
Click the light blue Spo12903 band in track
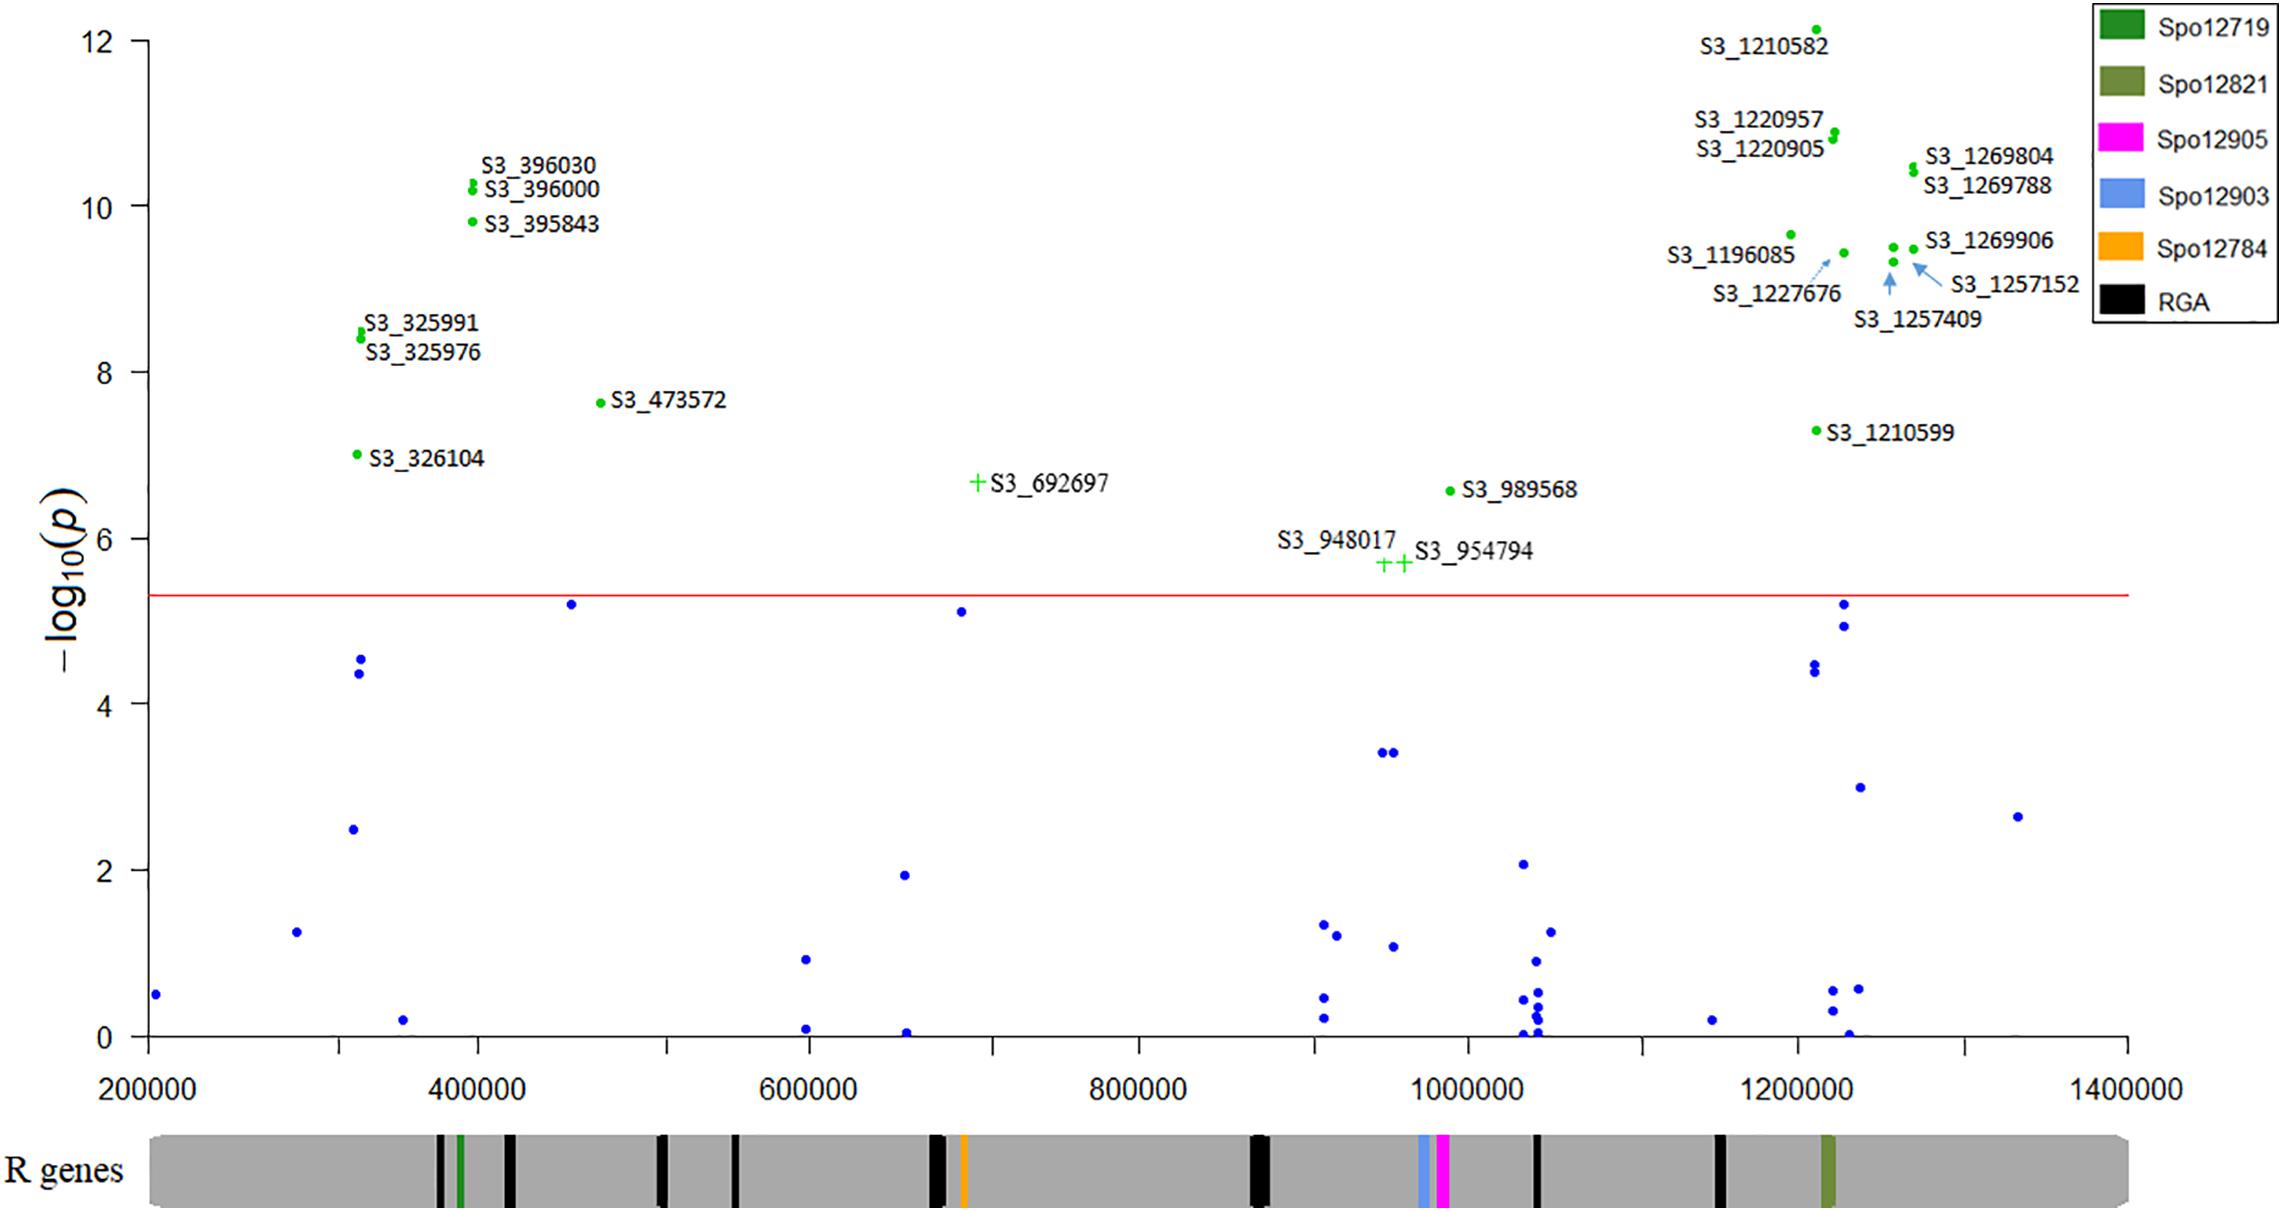[1424, 1170]
